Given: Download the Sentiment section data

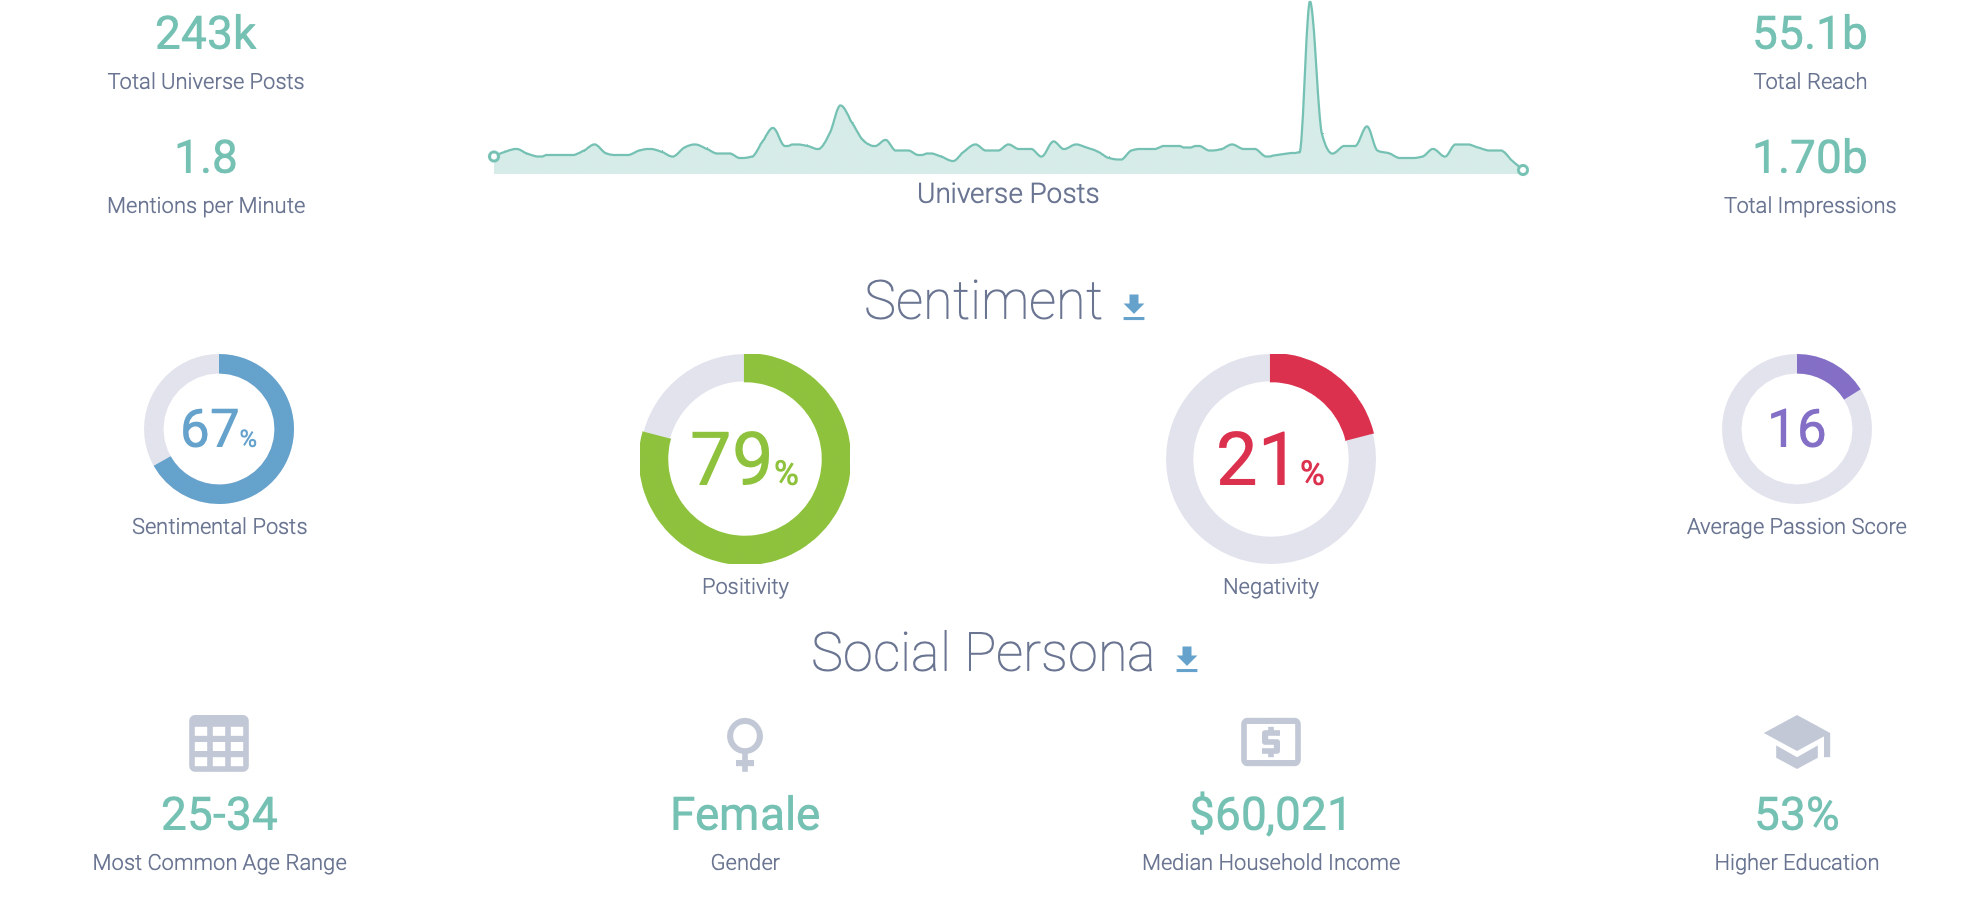Looking at the screenshot, I should [x=1133, y=306].
